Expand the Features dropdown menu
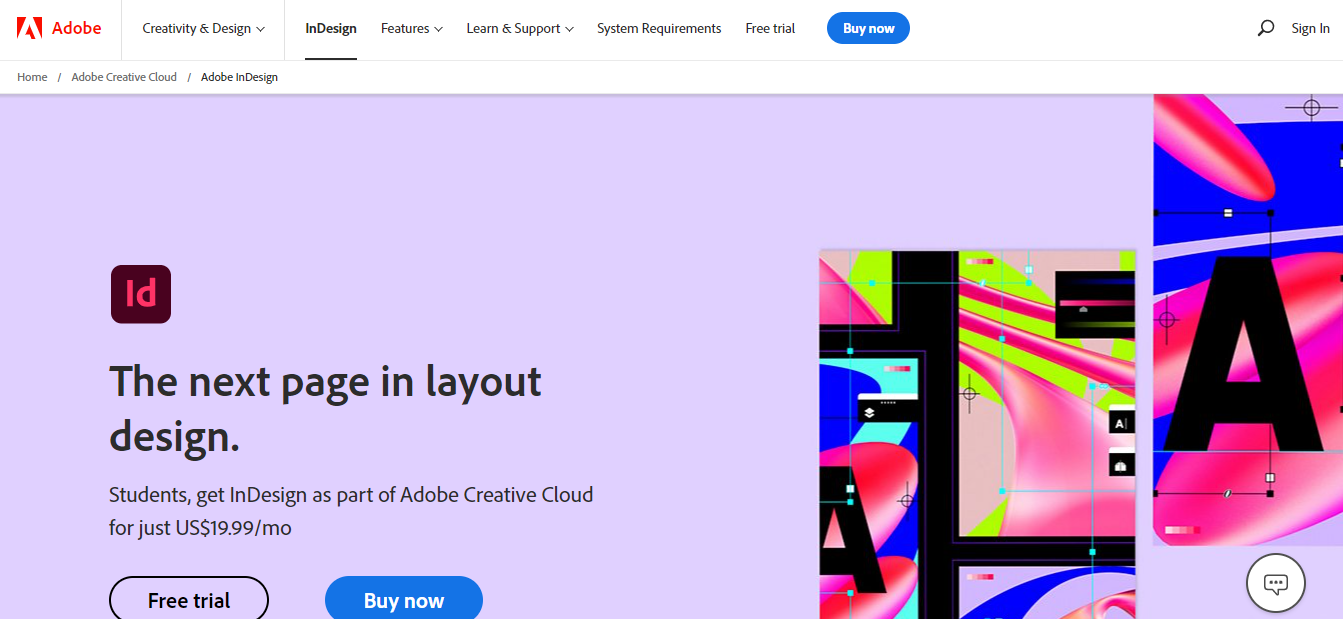1343x619 pixels. [x=411, y=28]
